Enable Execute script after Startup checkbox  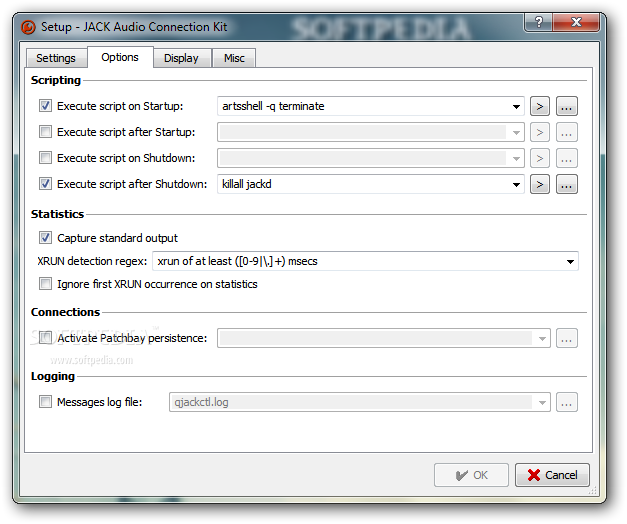point(45,132)
